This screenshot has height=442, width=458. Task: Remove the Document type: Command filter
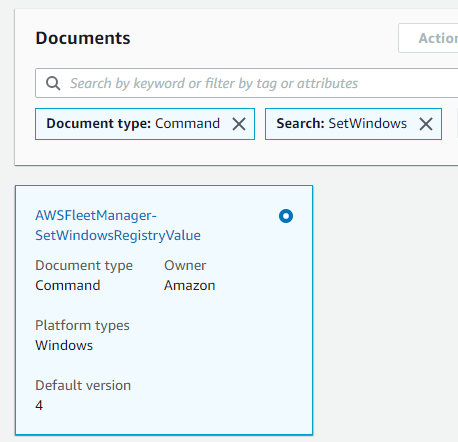(239, 124)
